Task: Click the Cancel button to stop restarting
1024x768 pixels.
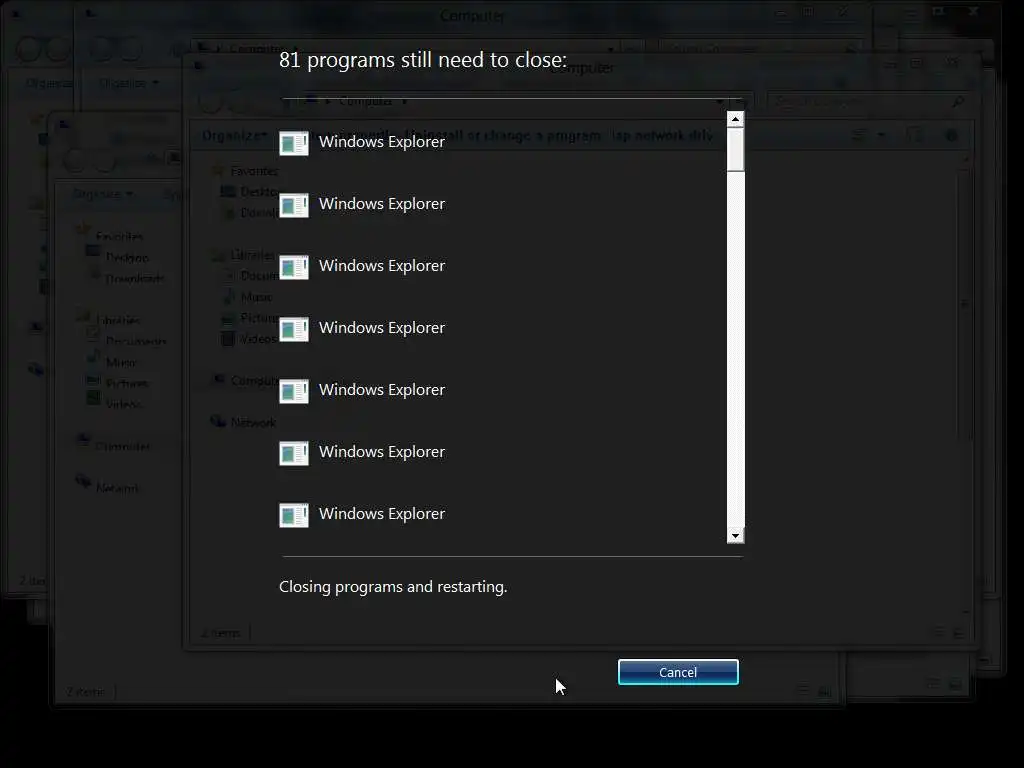Action: coord(678,672)
